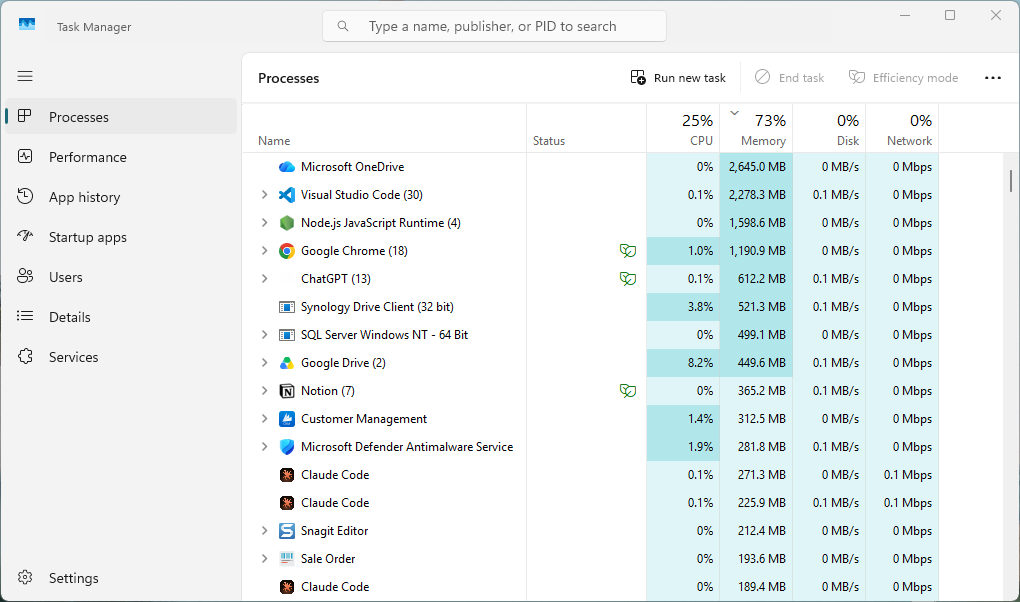Viewport: 1020px width, 602px height.
Task: Expand the Notion process group
Action: point(264,390)
